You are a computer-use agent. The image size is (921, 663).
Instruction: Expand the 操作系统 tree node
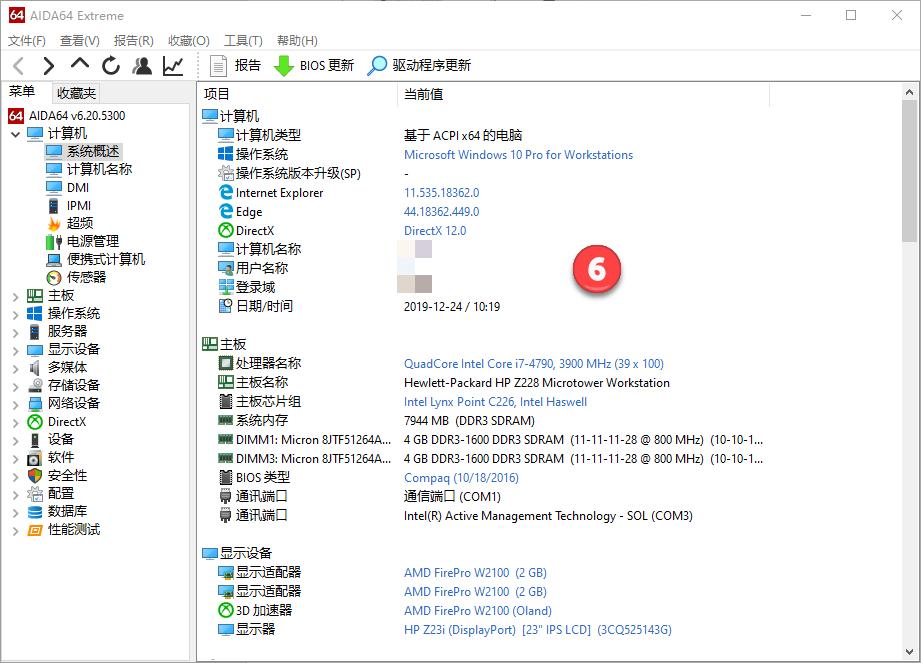[x=15, y=315]
